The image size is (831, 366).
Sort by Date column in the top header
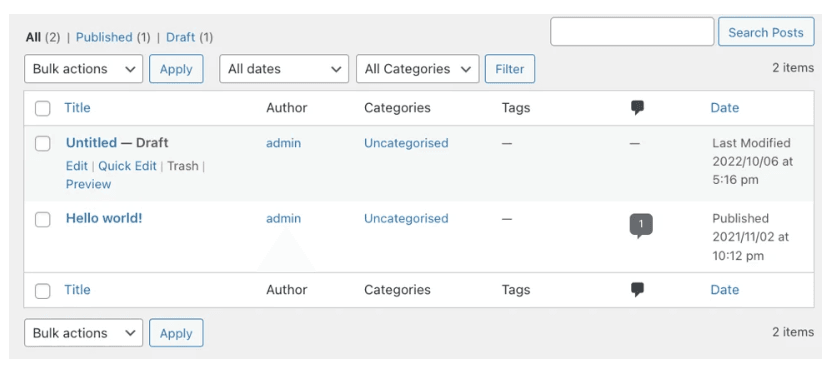pos(724,108)
